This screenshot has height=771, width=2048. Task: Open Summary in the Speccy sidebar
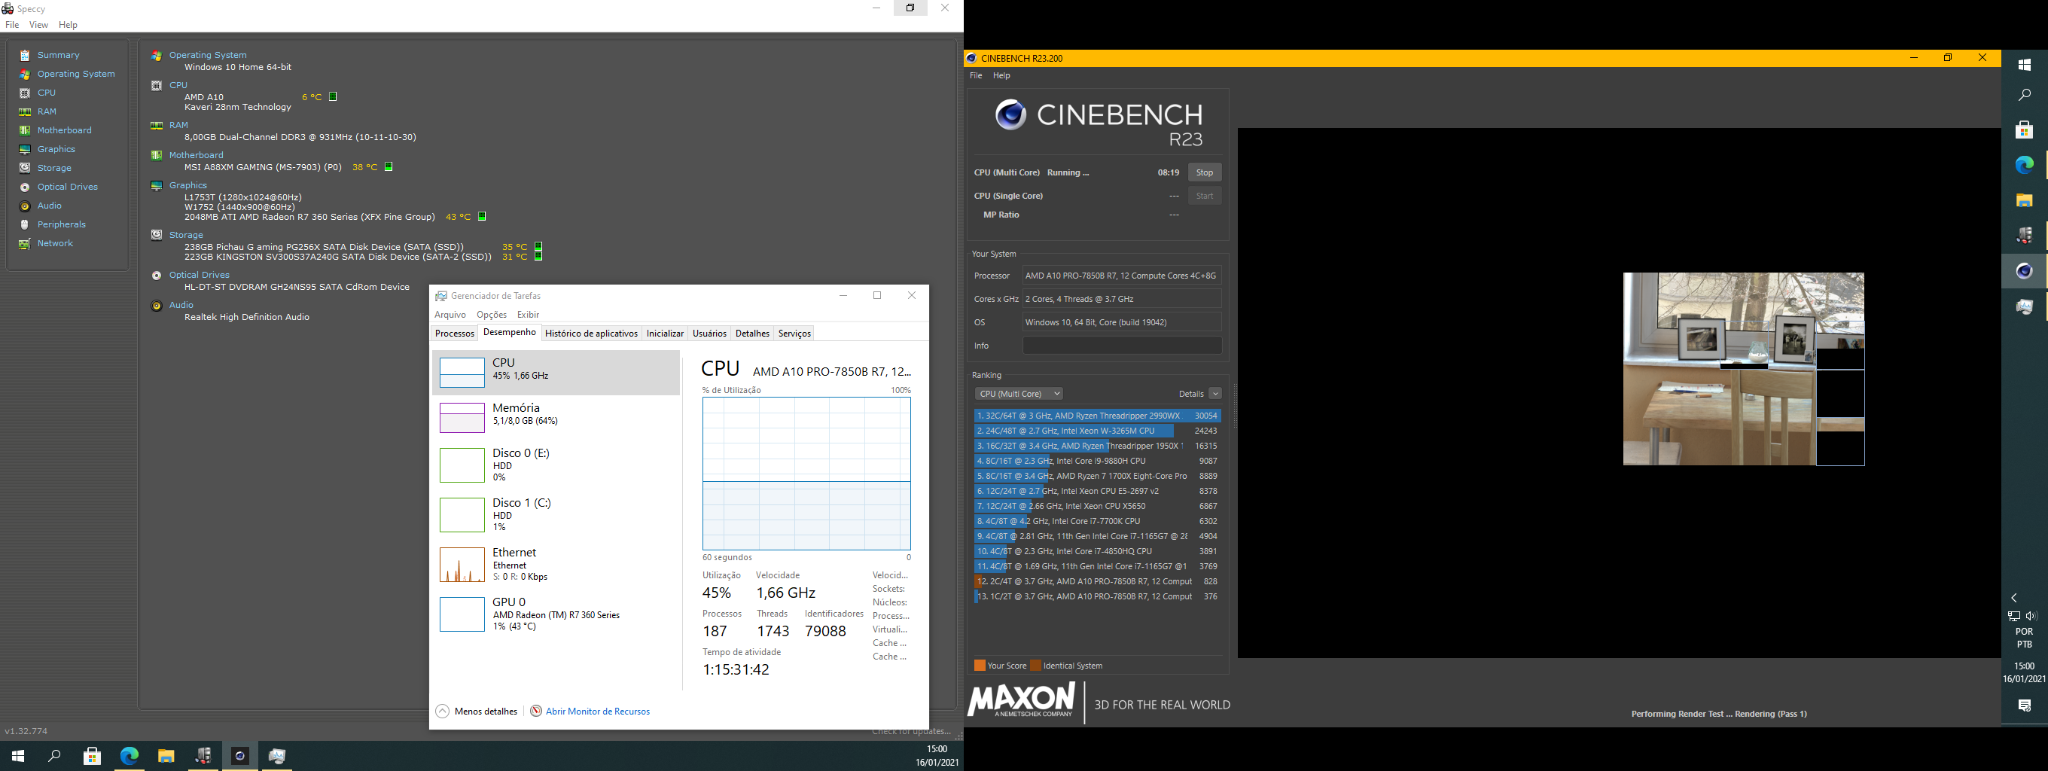(58, 55)
